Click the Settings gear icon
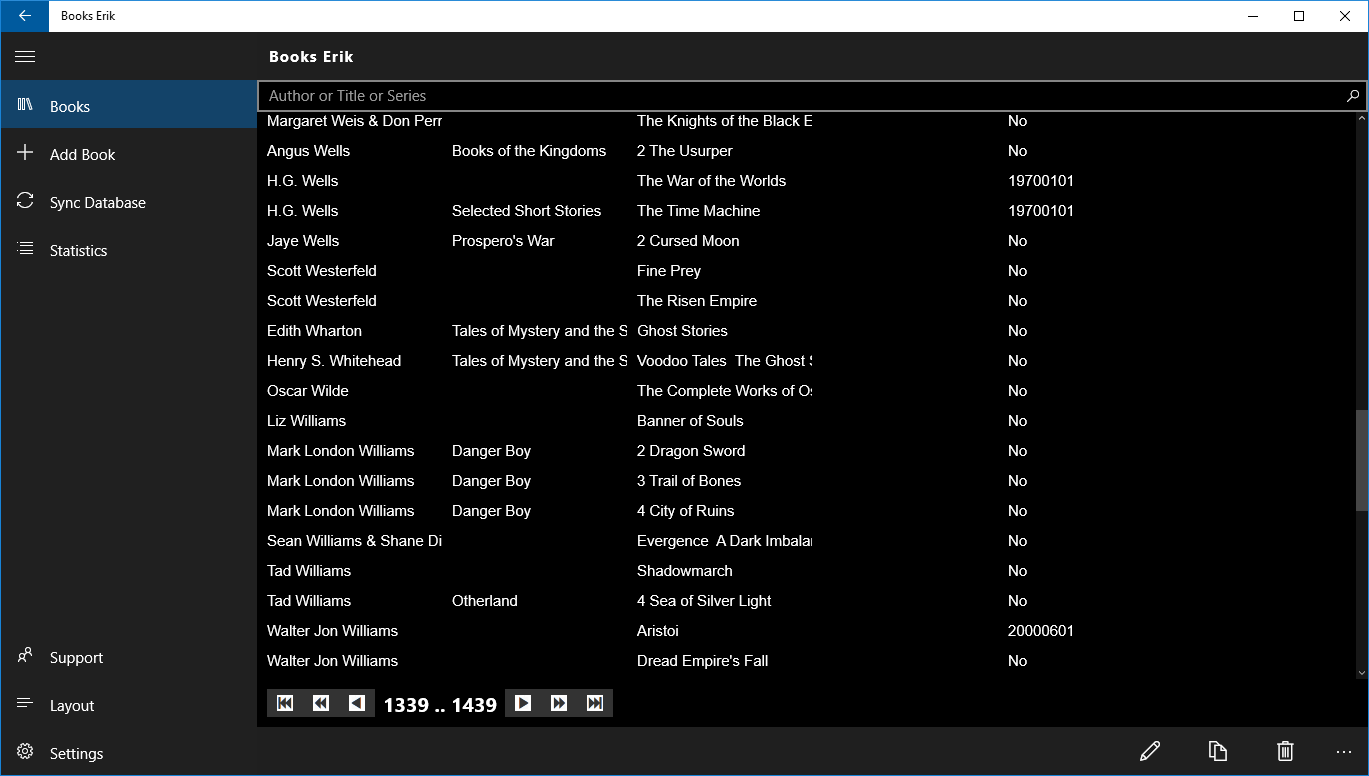Viewport: 1369px width, 776px height. tap(25, 752)
